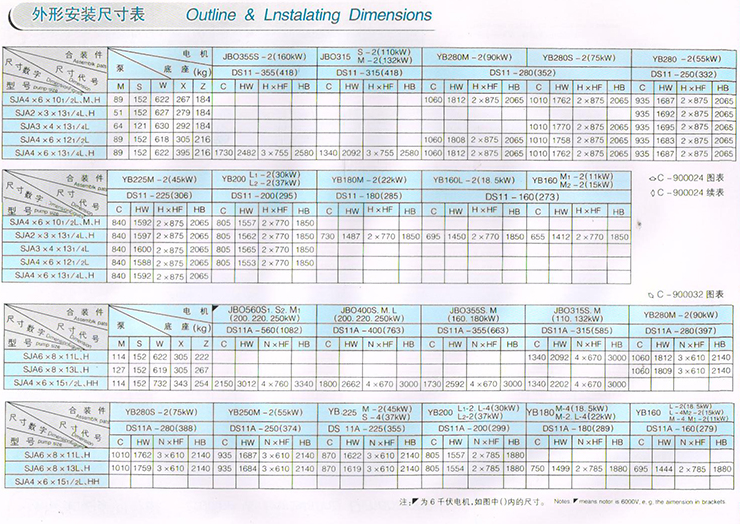Click the motor header 'YB280-2(55kW)'
The height and width of the screenshot is (524, 740).
(x=687, y=59)
